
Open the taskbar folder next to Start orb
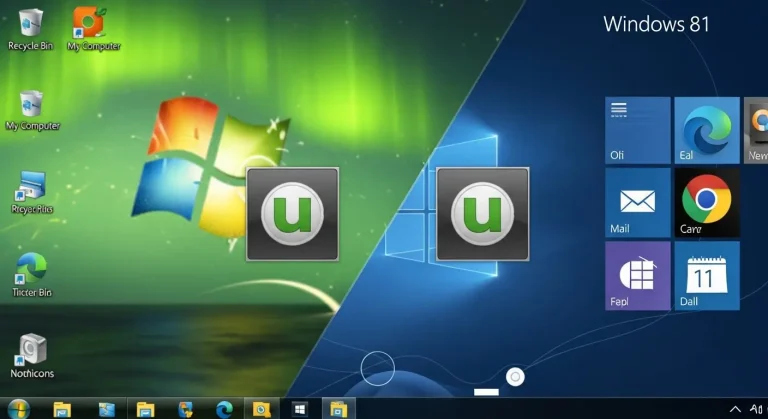(62, 409)
